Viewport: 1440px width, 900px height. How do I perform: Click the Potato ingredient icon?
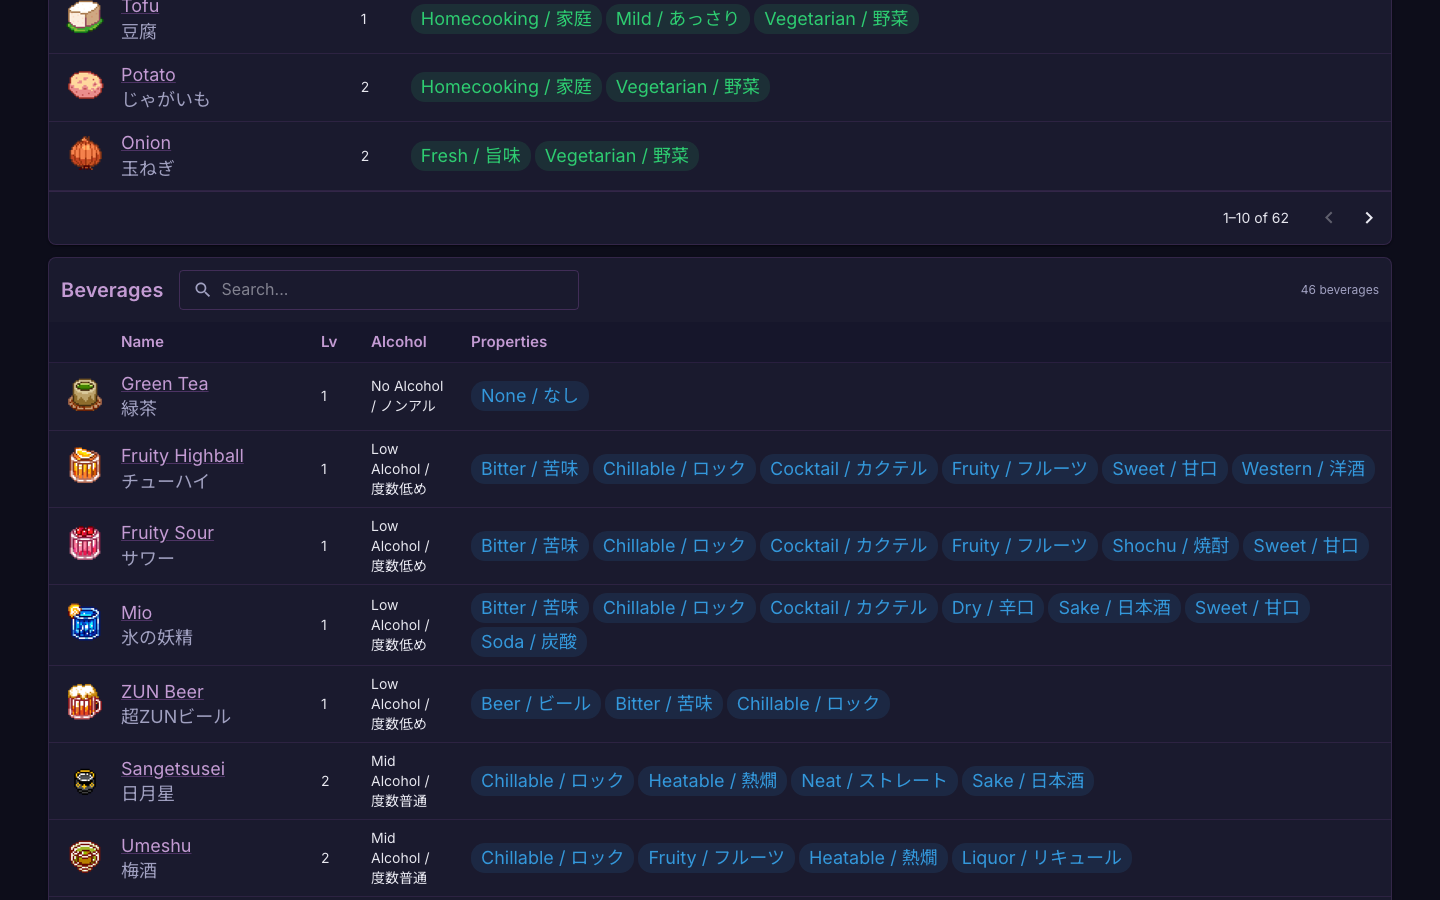pos(85,86)
